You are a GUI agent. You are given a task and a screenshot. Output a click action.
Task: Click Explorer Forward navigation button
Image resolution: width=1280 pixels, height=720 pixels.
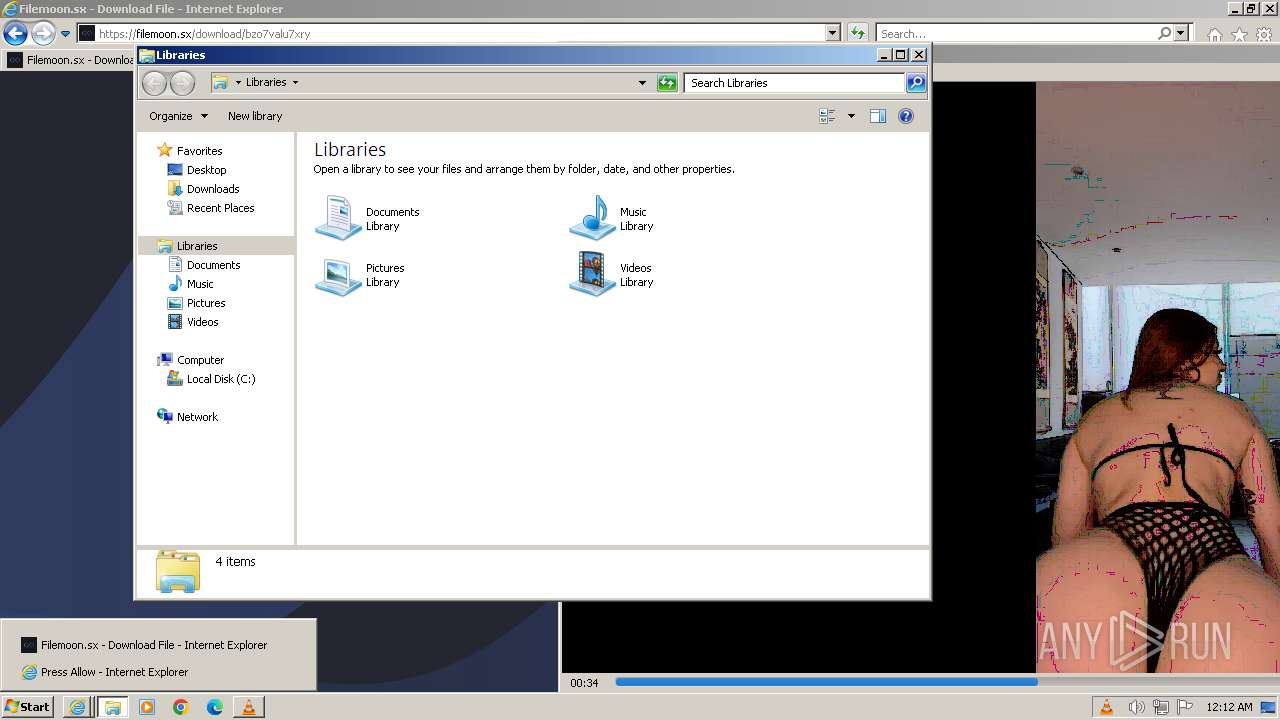coord(182,83)
